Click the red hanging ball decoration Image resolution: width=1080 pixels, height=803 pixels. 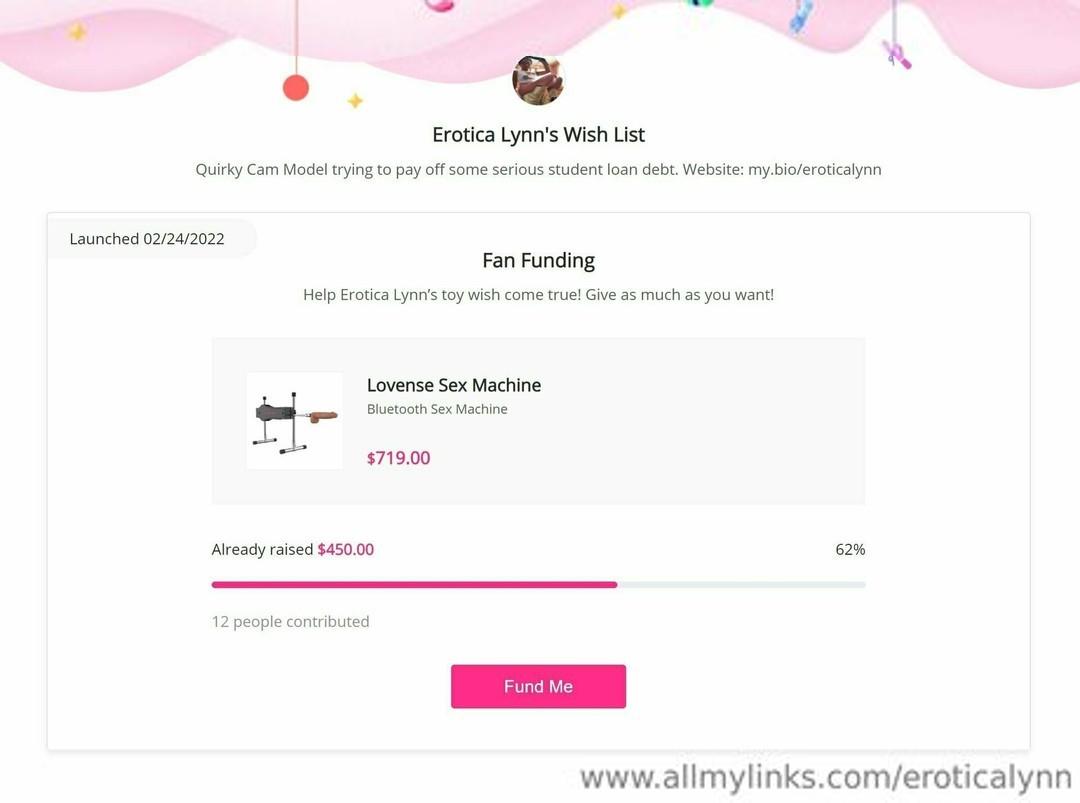tap(295, 88)
